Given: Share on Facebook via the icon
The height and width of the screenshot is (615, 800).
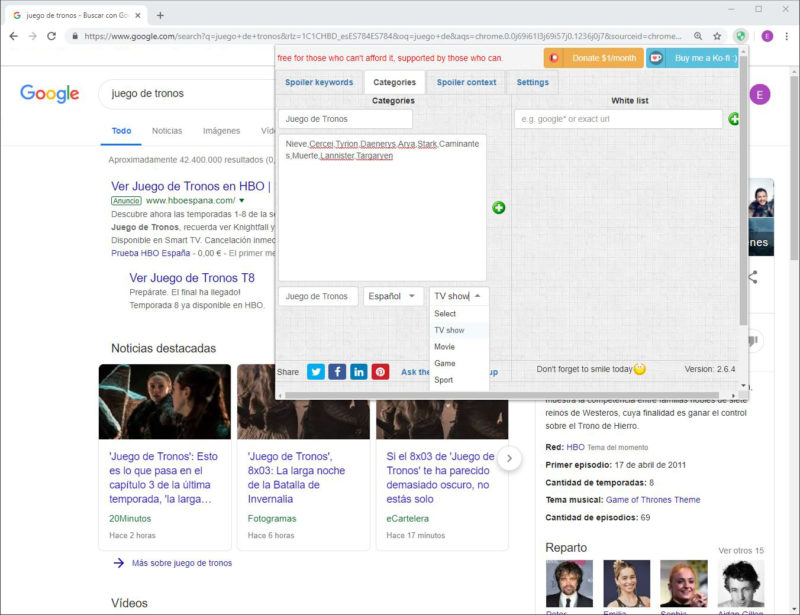Looking at the screenshot, I should 337,371.
